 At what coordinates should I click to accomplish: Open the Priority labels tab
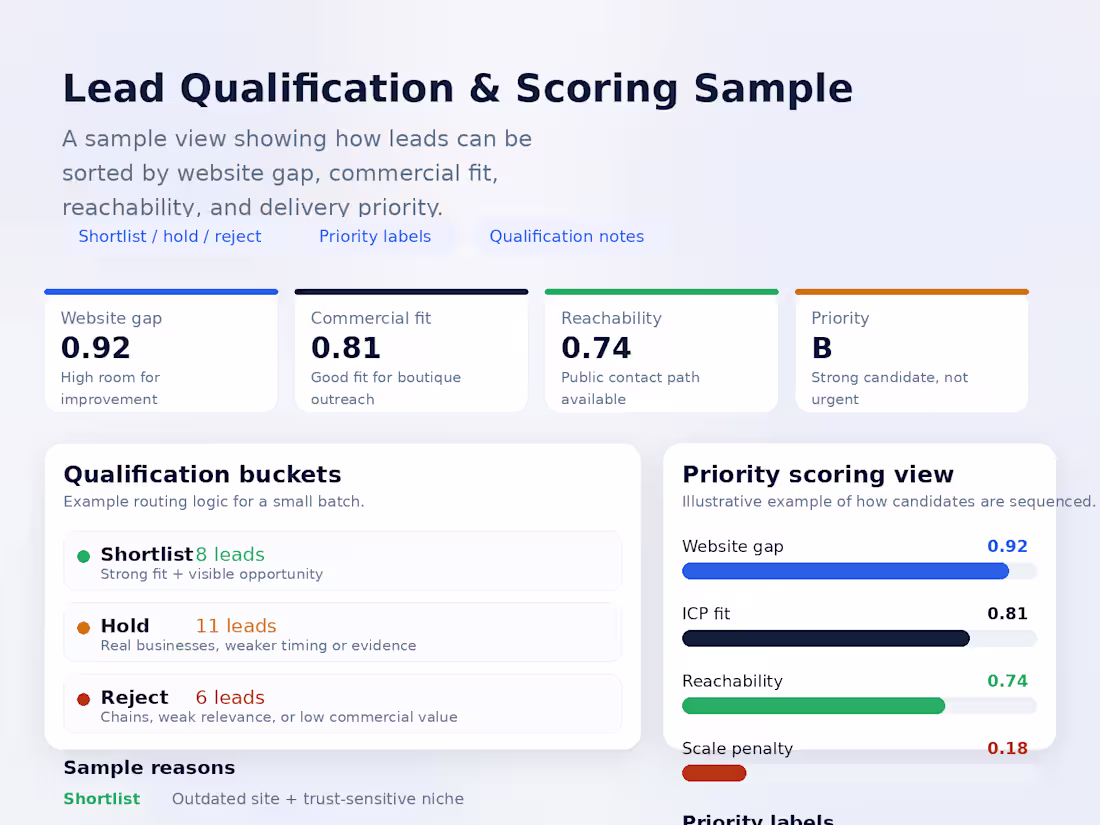point(375,237)
